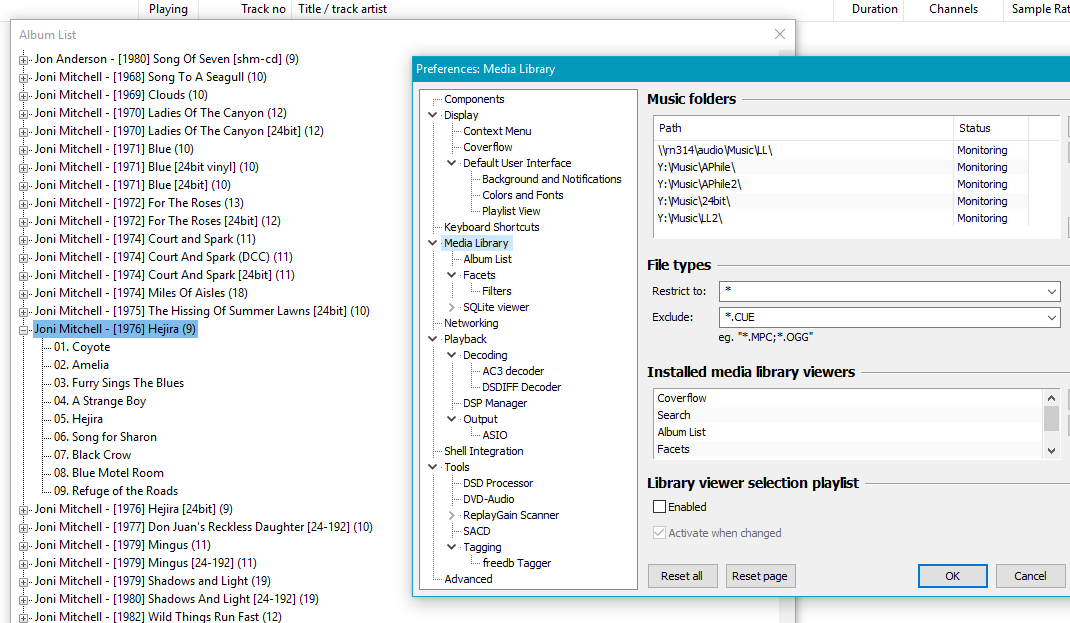Select track 02. Amelia
1070x623 pixels.
point(81,365)
